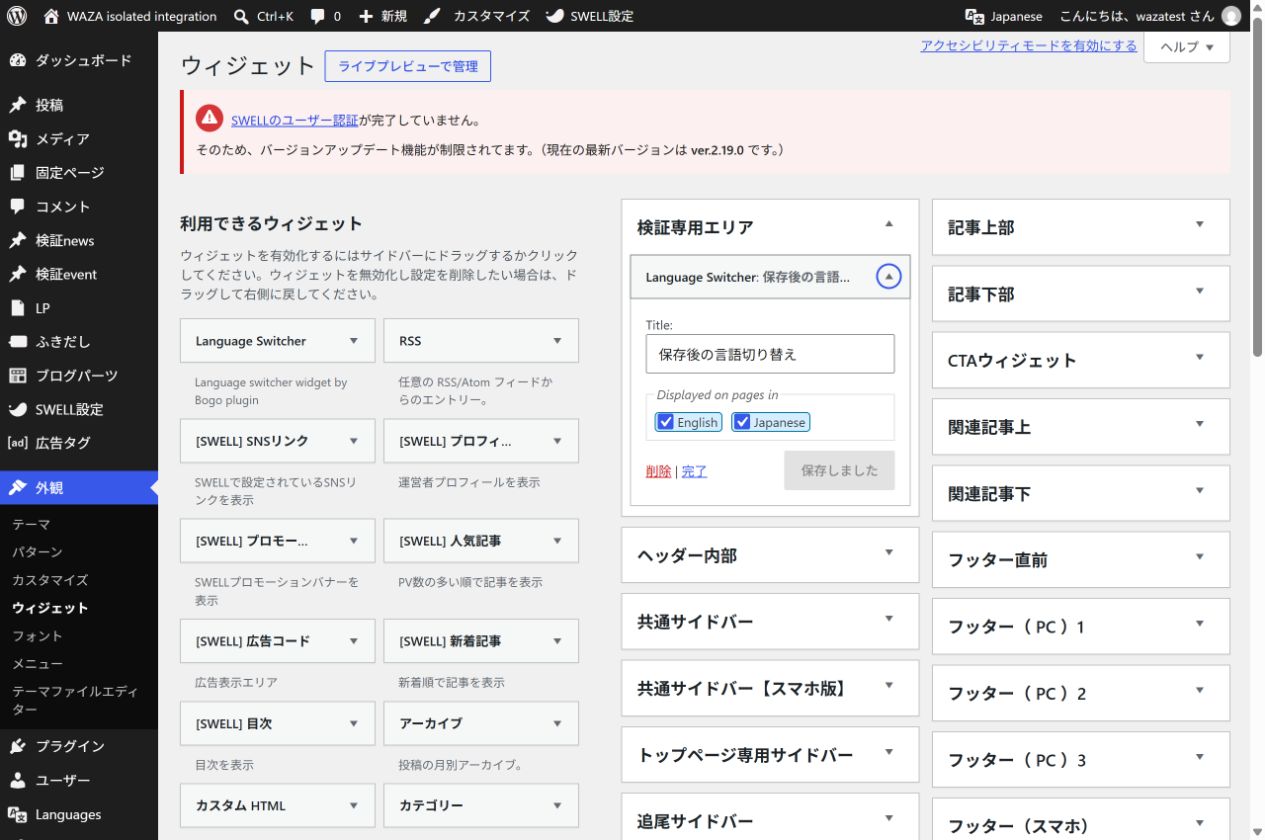This screenshot has height=840, width=1265.
Task: Expand the 関連記事上 widget area
Action: point(1200,424)
